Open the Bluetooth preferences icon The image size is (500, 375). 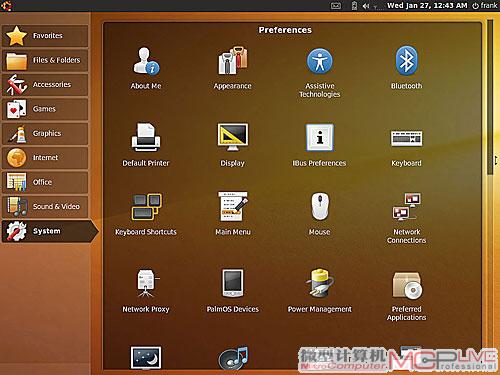[x=406, y=68]
